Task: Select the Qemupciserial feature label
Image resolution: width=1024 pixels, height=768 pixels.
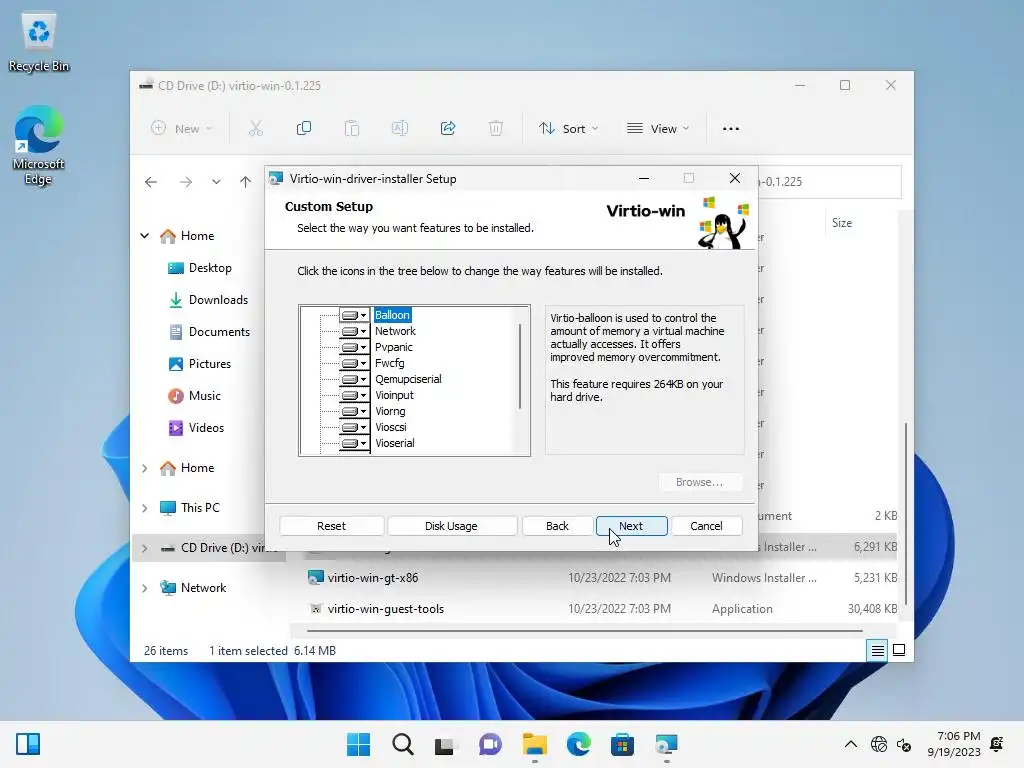Action: [408, 379]
